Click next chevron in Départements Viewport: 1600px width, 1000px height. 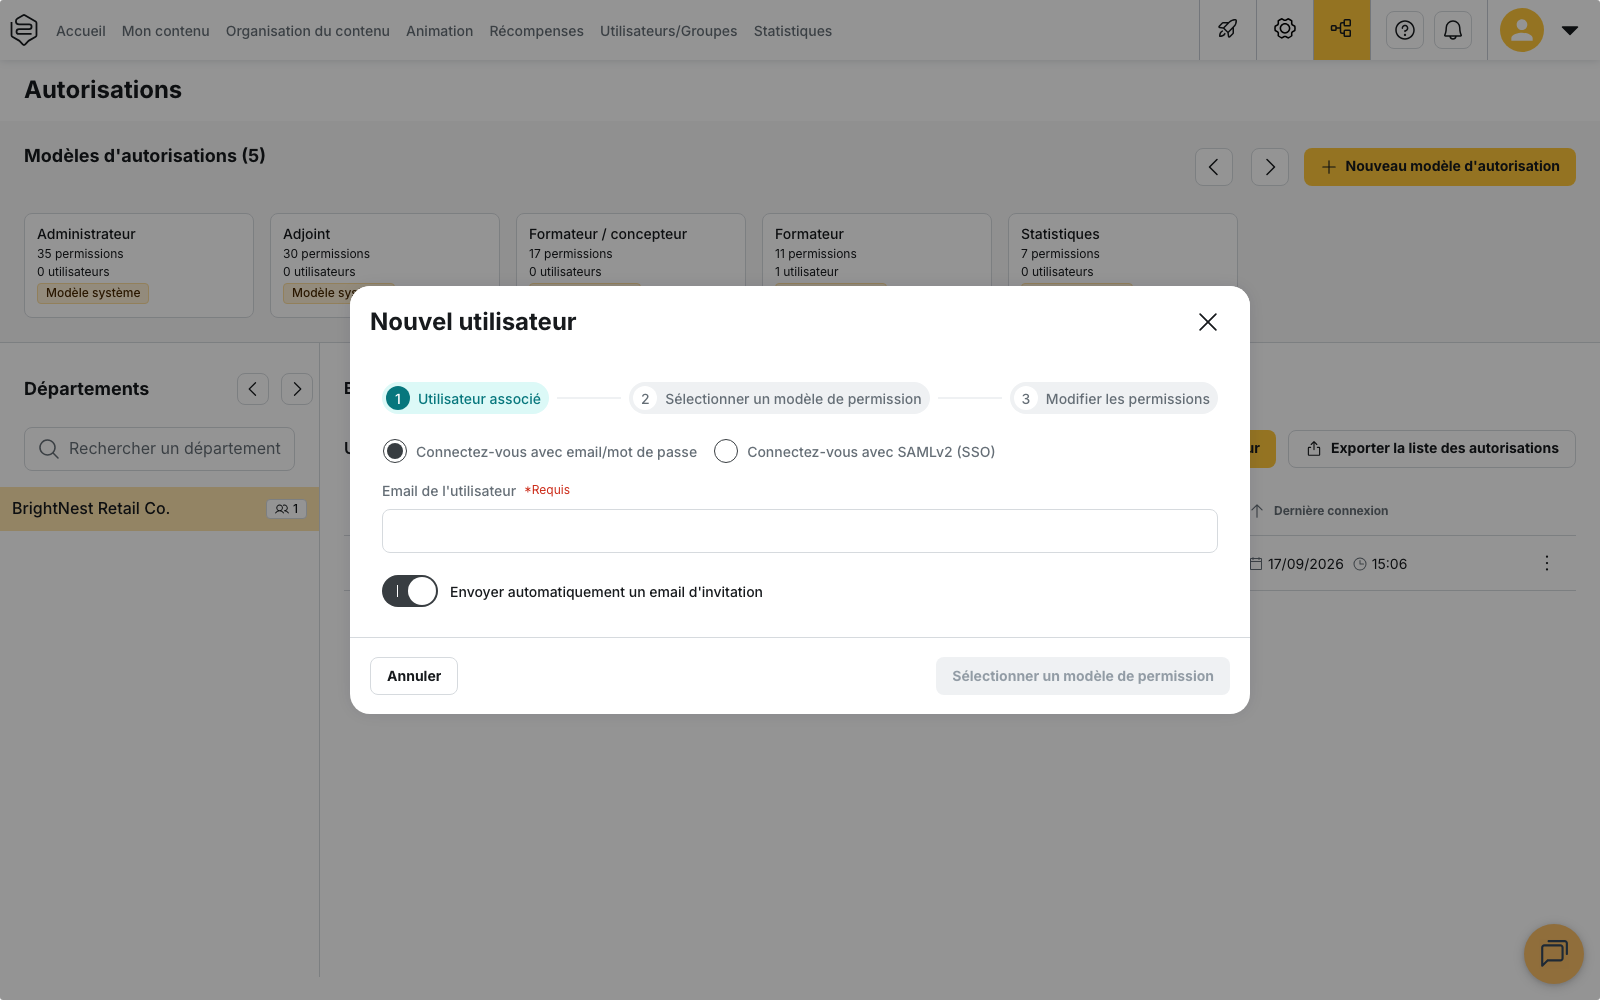coord(297,389)
